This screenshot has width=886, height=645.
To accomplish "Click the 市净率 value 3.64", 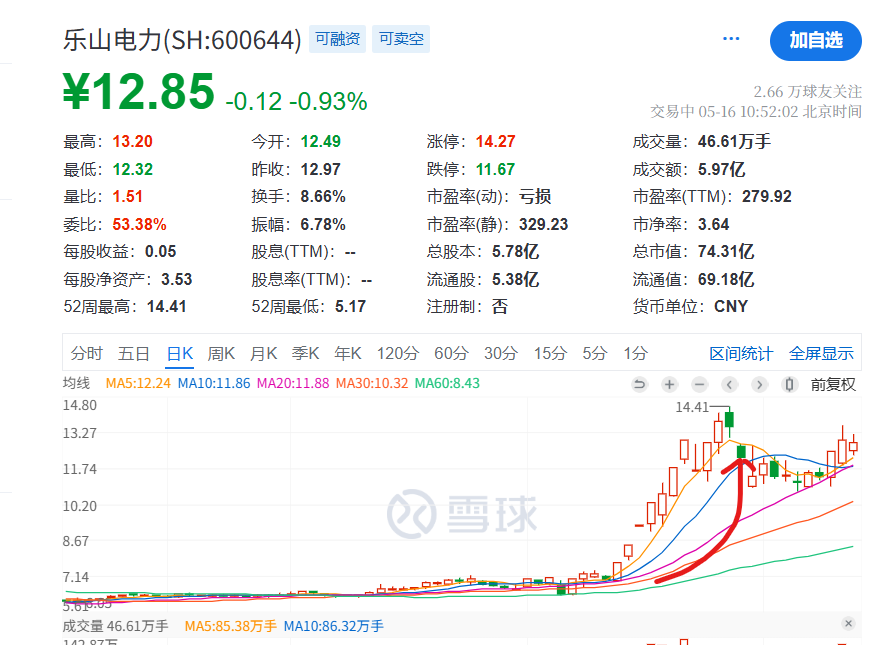I will tap(713, 224).
